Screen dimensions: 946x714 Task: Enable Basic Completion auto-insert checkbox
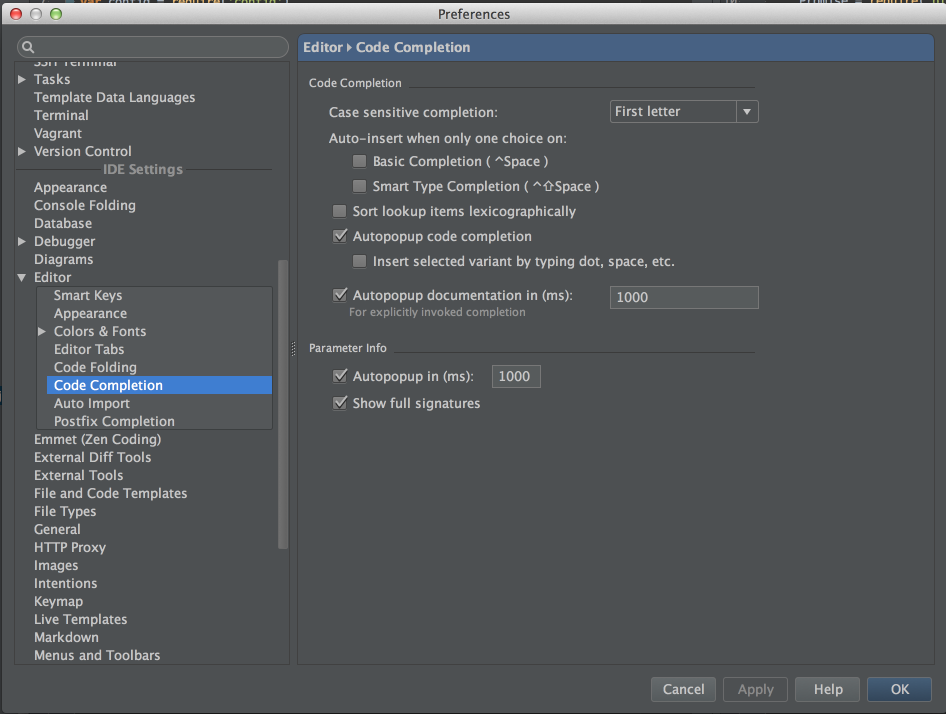[x=360, y=162]
